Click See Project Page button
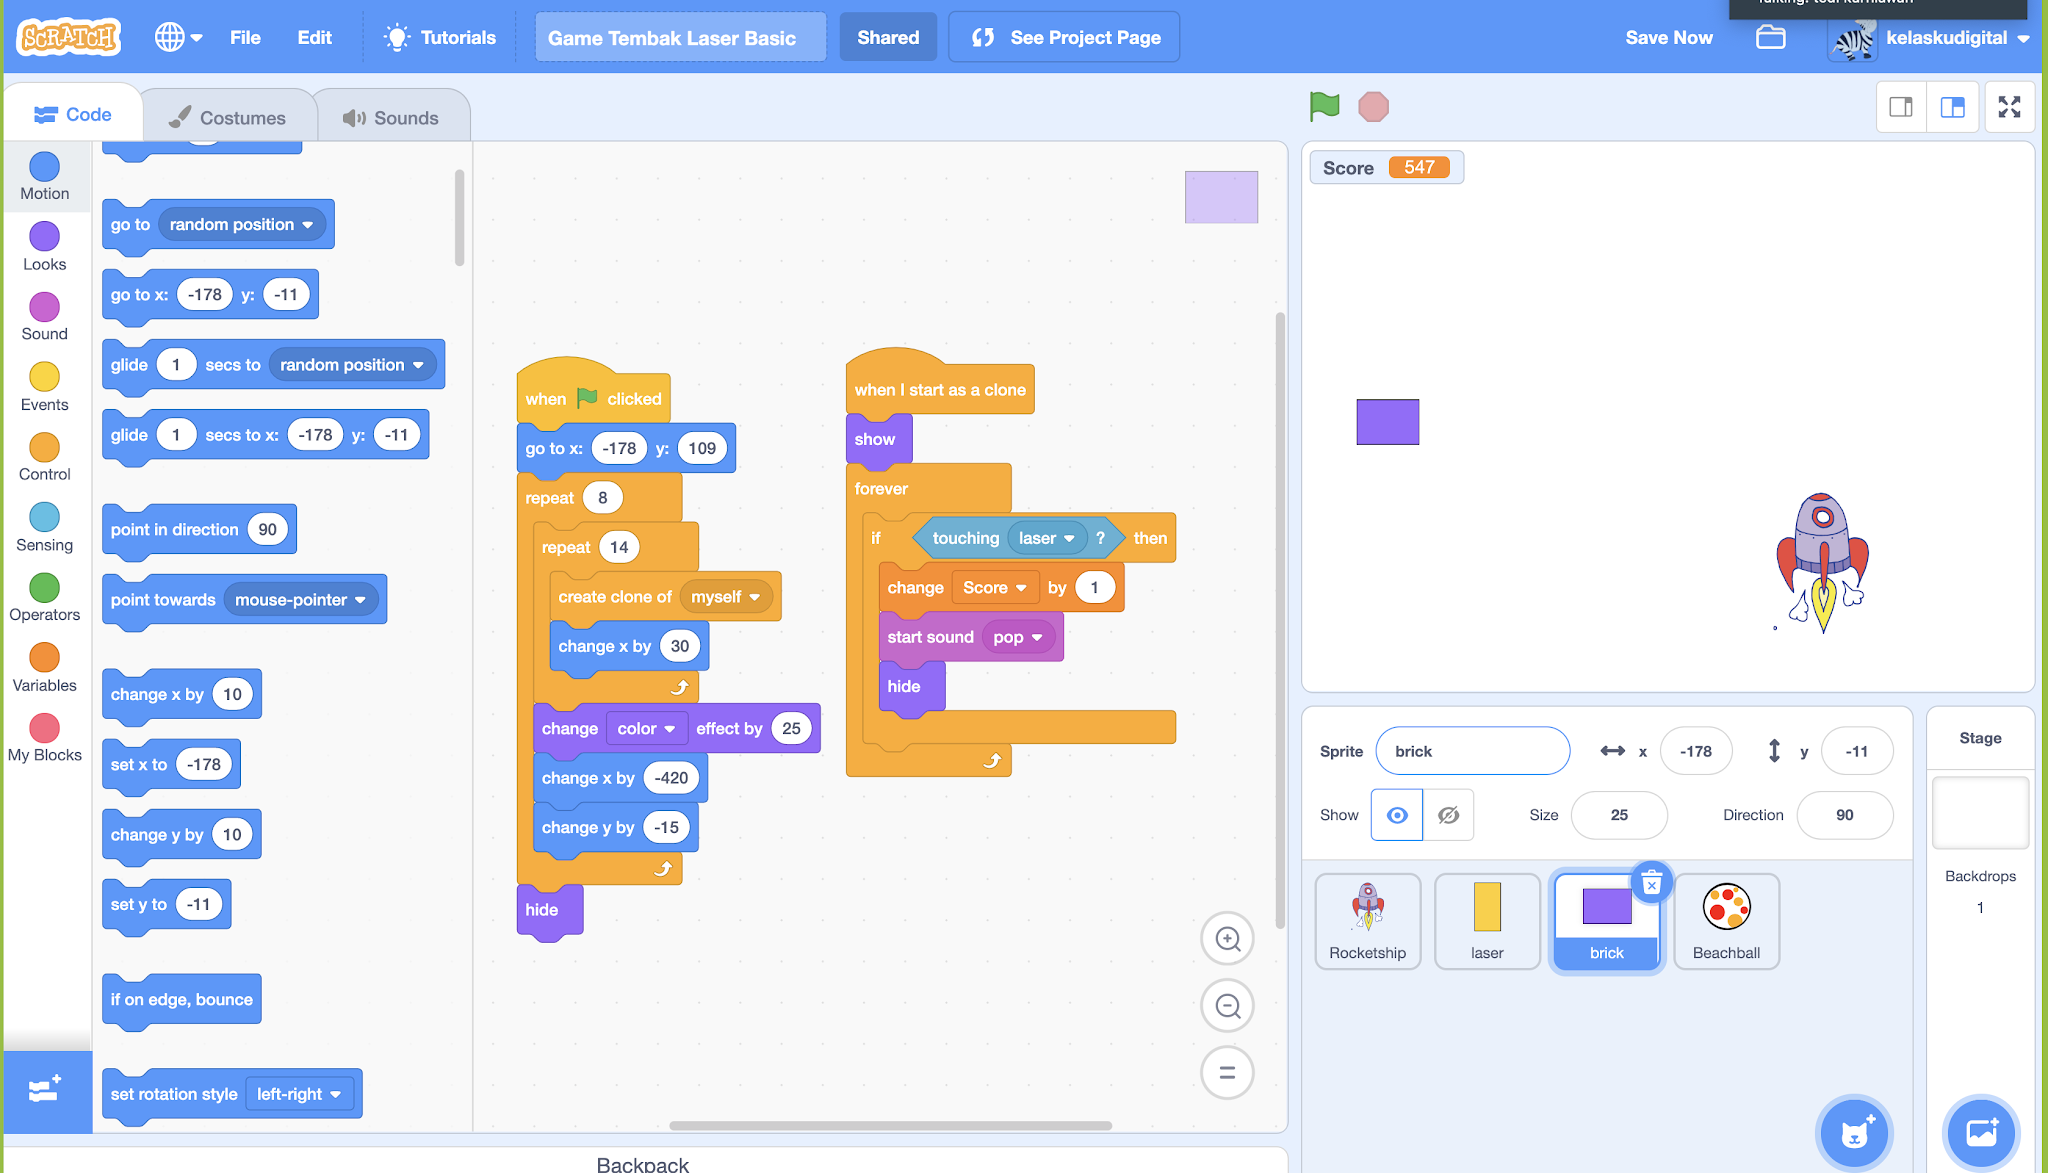This screenshot has width=2048, height=1173. click(1064, 38)
